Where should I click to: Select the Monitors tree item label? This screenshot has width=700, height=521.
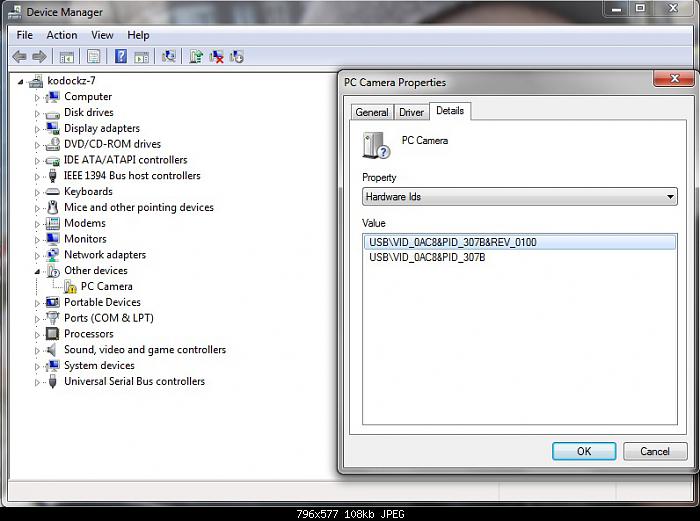[85, 239]
